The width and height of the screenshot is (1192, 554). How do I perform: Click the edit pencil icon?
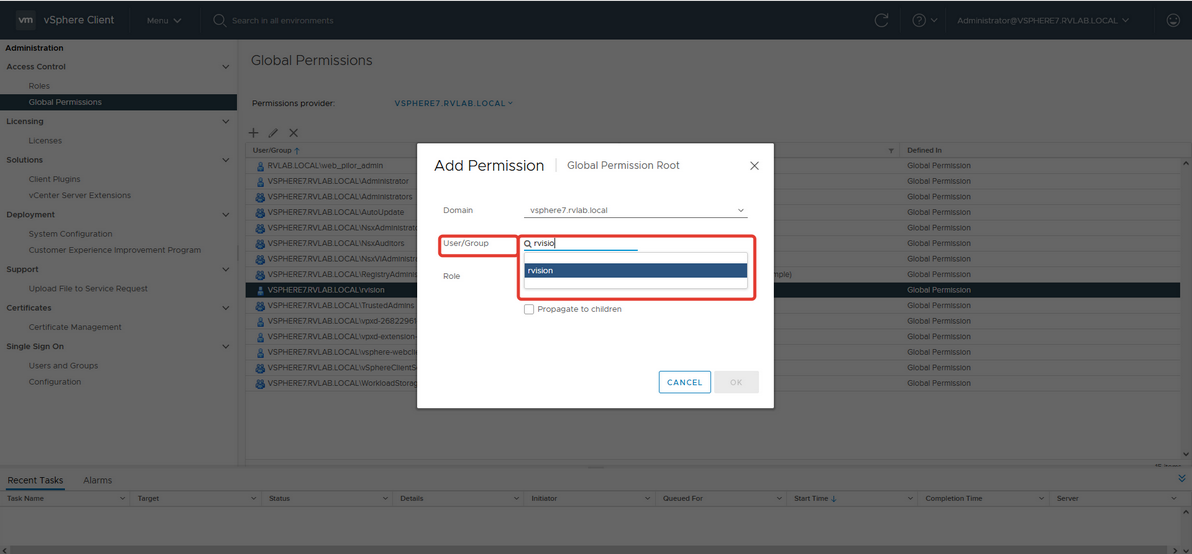pyautogui.click(x=274, y=132)
